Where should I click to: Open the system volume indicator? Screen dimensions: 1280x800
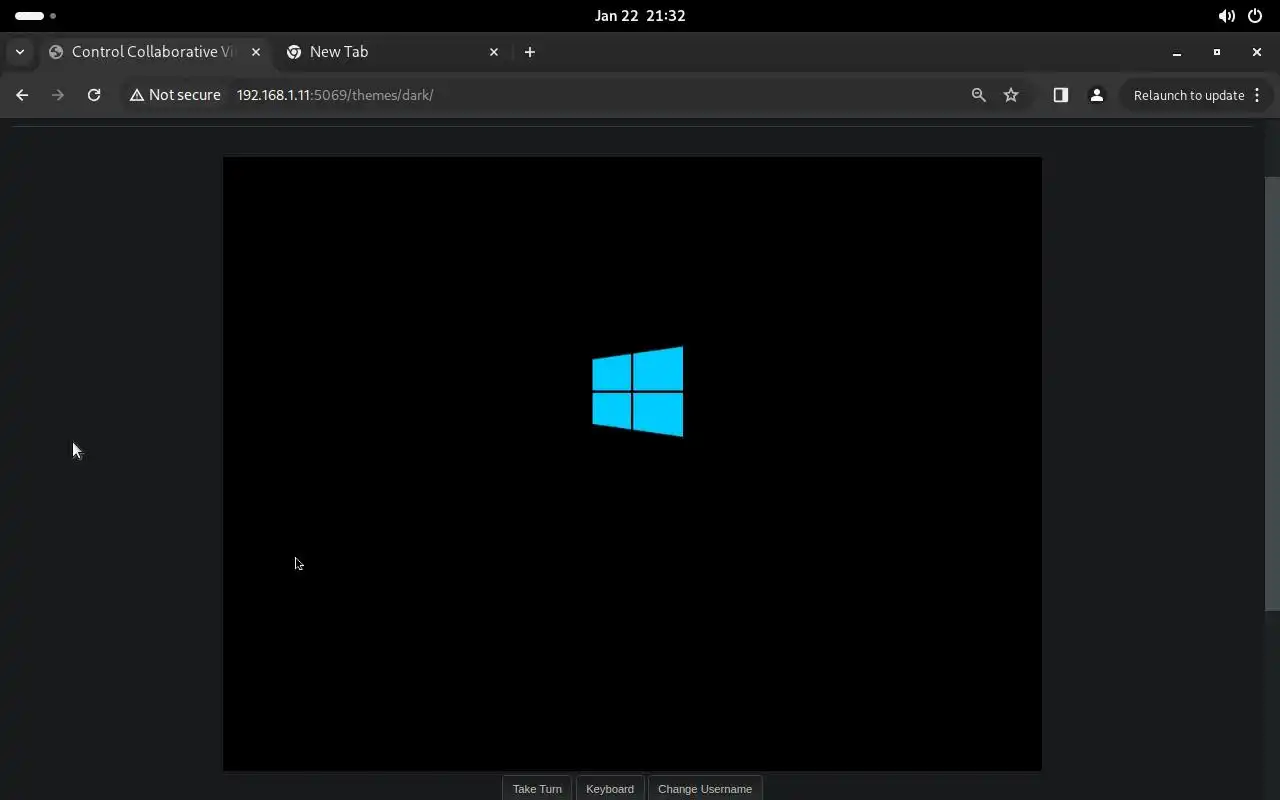click(x=1226, y=16)
